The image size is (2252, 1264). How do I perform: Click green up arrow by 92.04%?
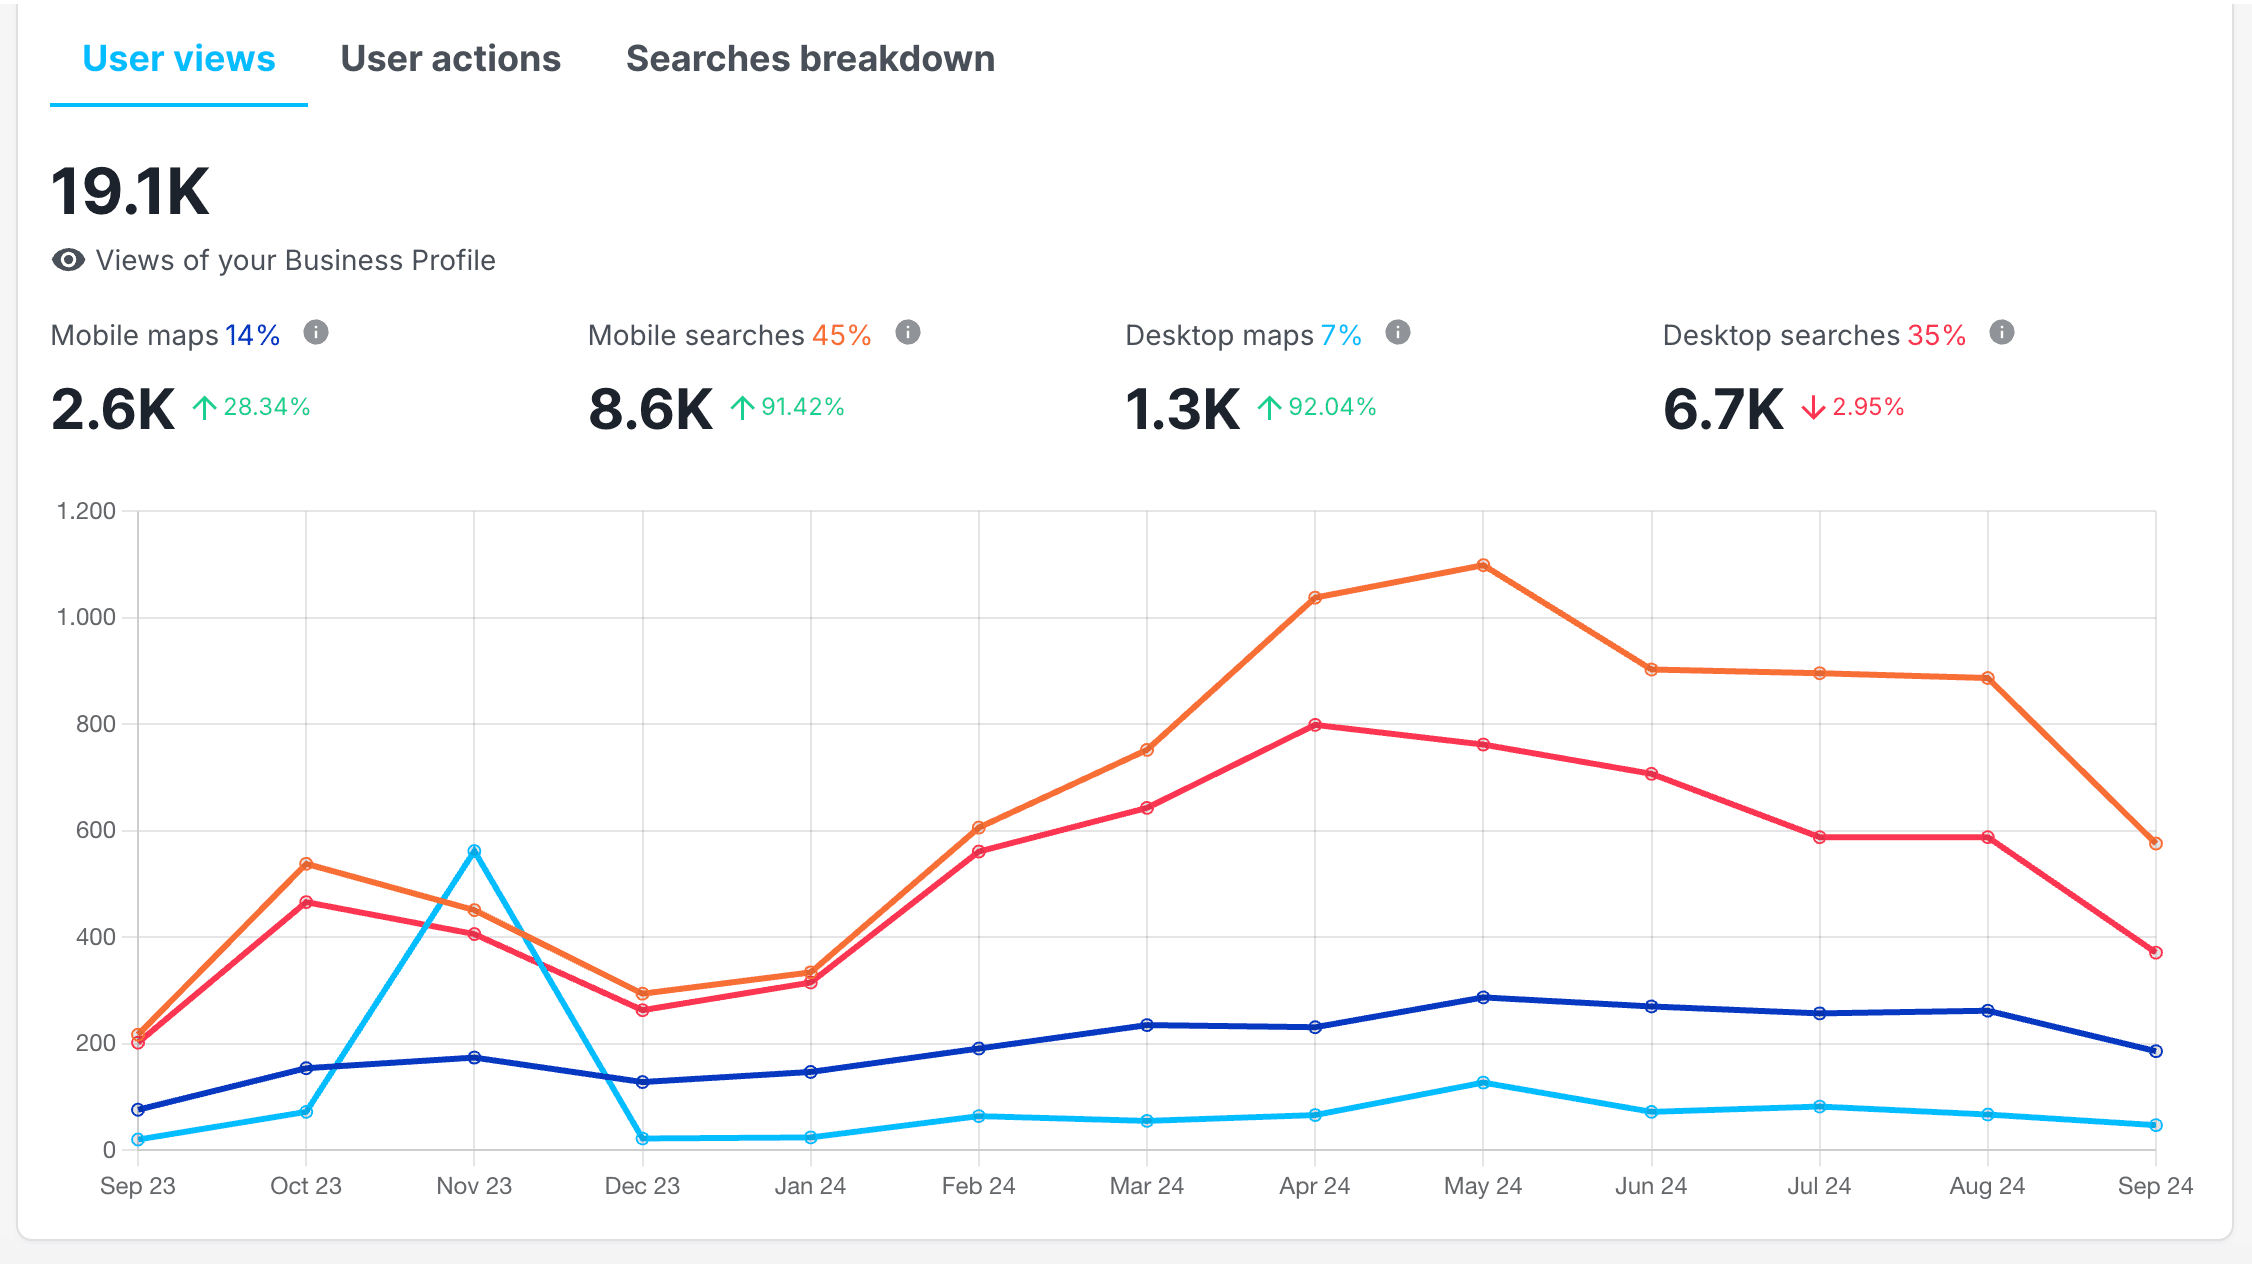1269,407
